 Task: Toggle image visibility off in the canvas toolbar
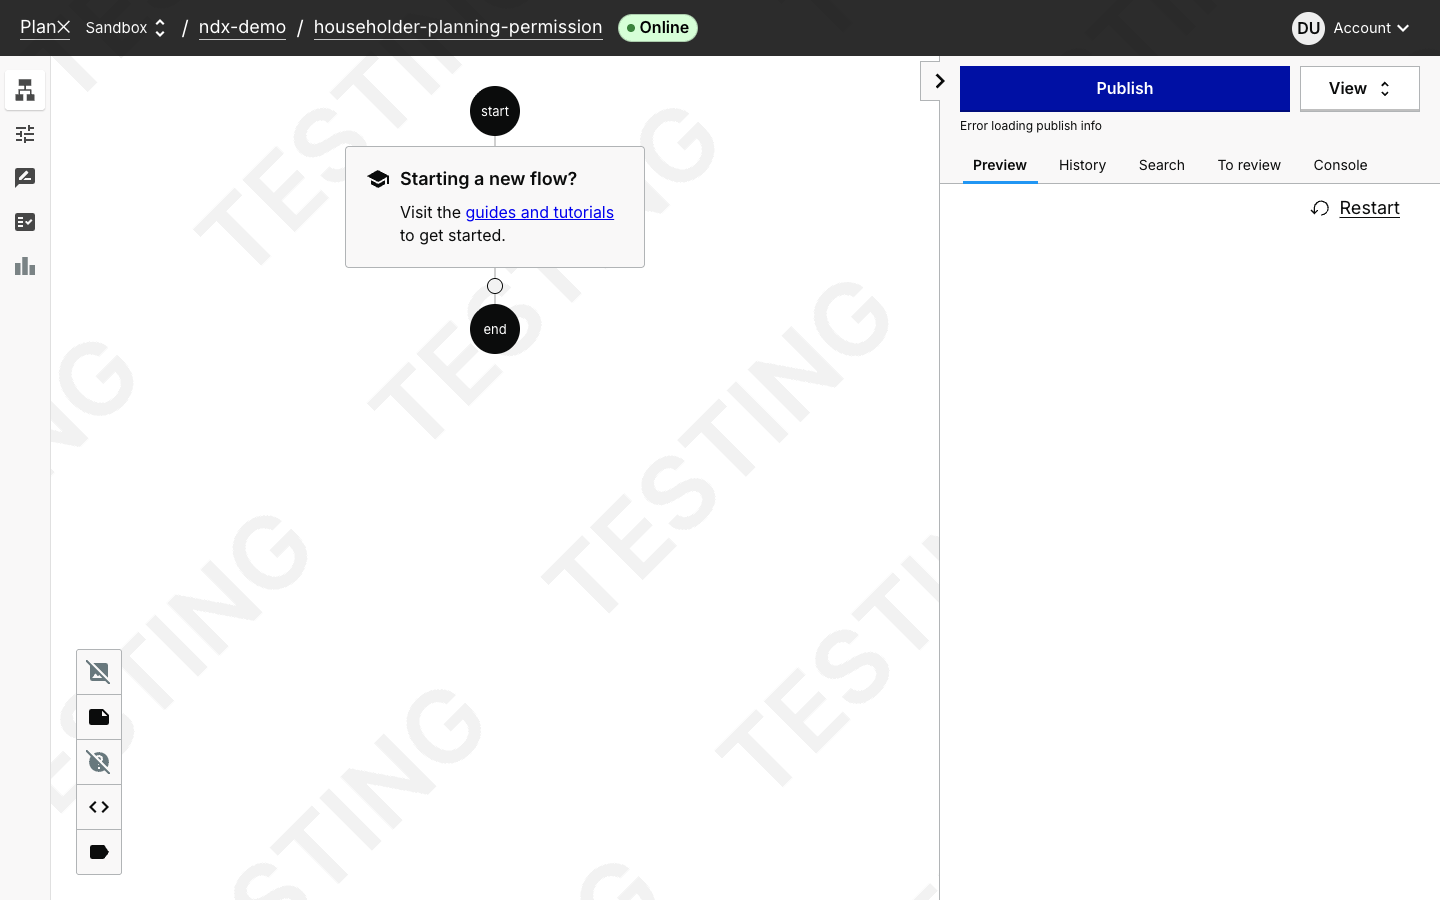(x=98, y=671)
